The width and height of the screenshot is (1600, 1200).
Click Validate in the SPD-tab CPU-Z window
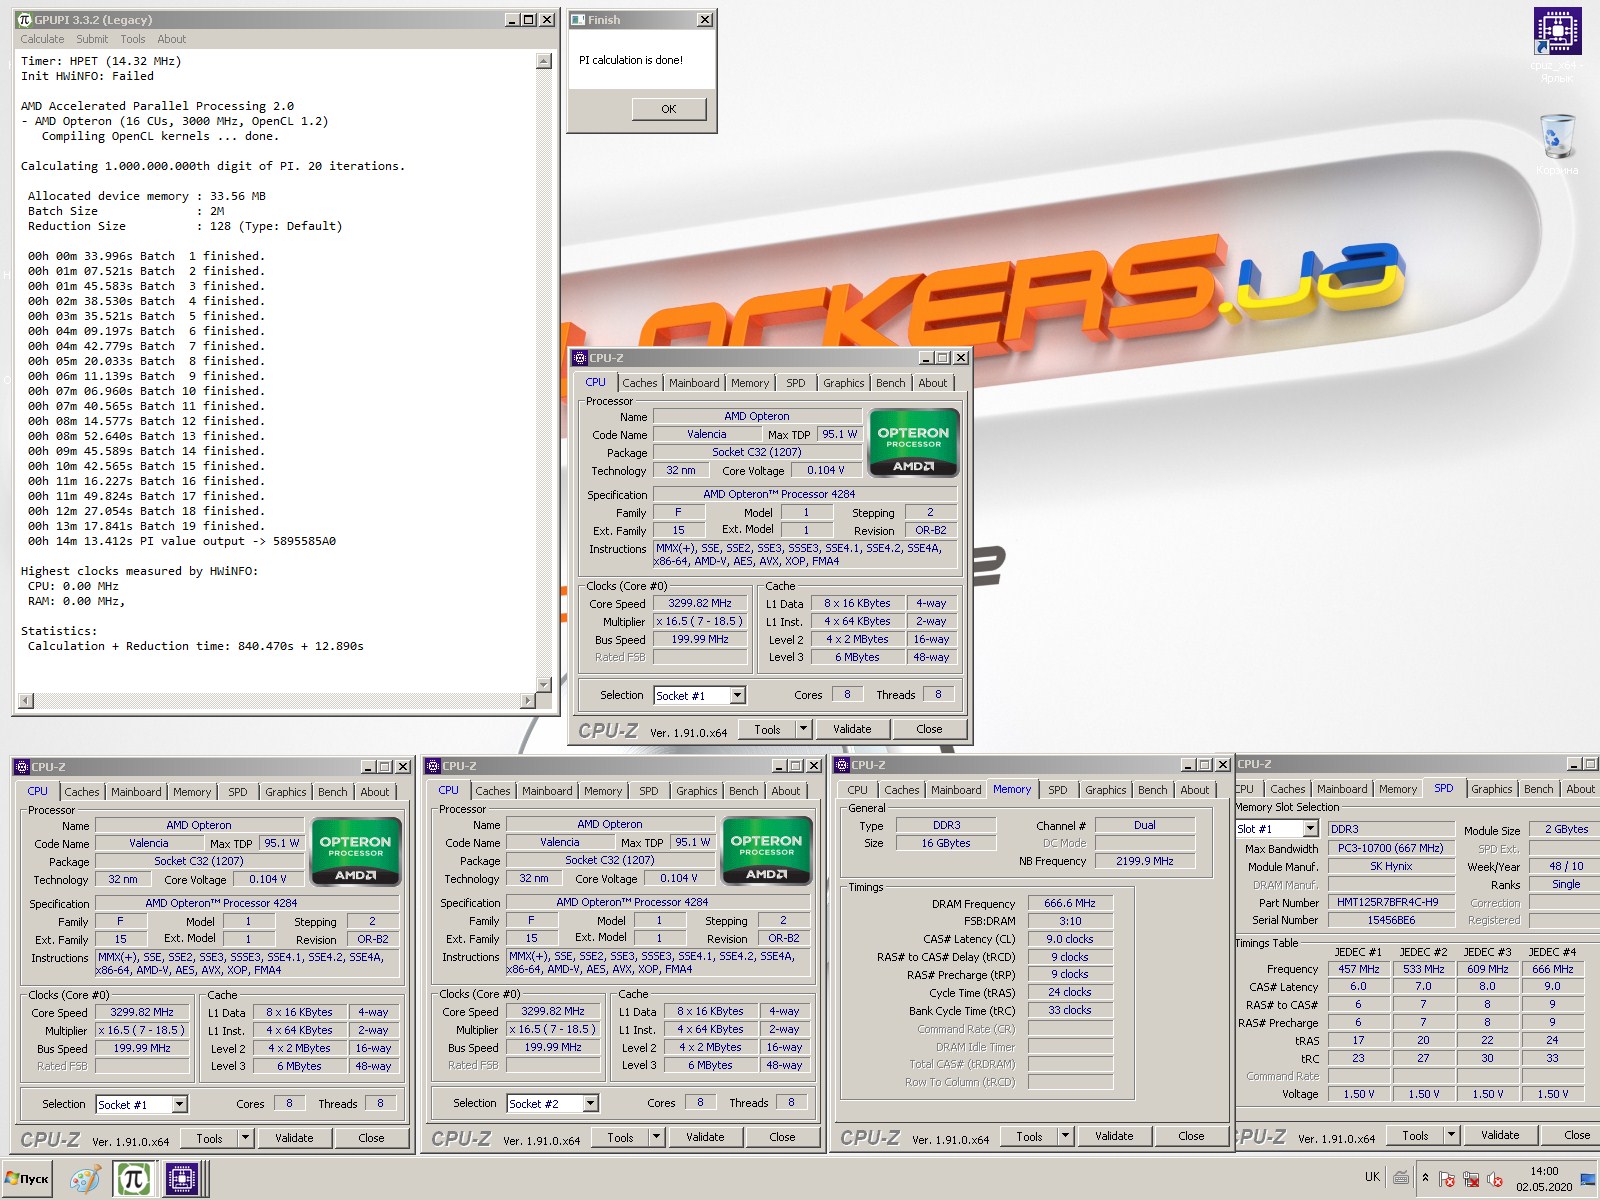click(1500, 1135)
